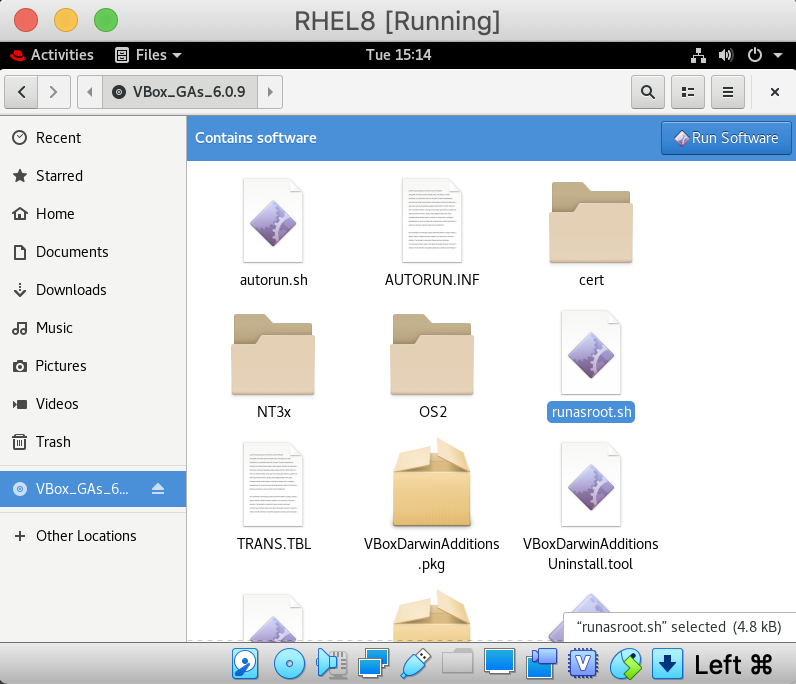This screenshot has width=796, height=684.
Task: Open the hamburger menu in Files
Action: (727, 92)
